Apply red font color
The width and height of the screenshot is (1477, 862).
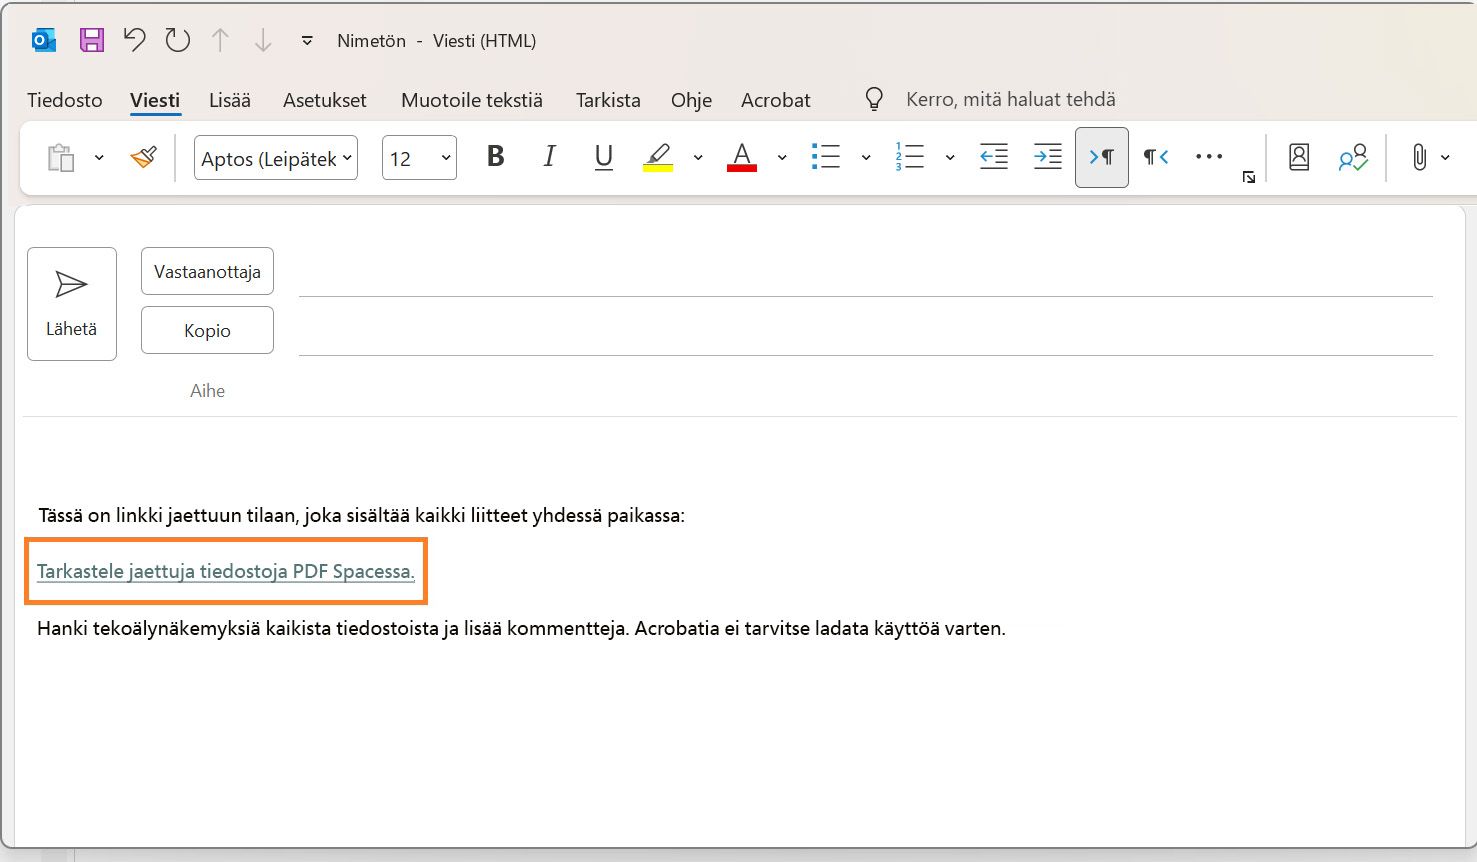742,157
